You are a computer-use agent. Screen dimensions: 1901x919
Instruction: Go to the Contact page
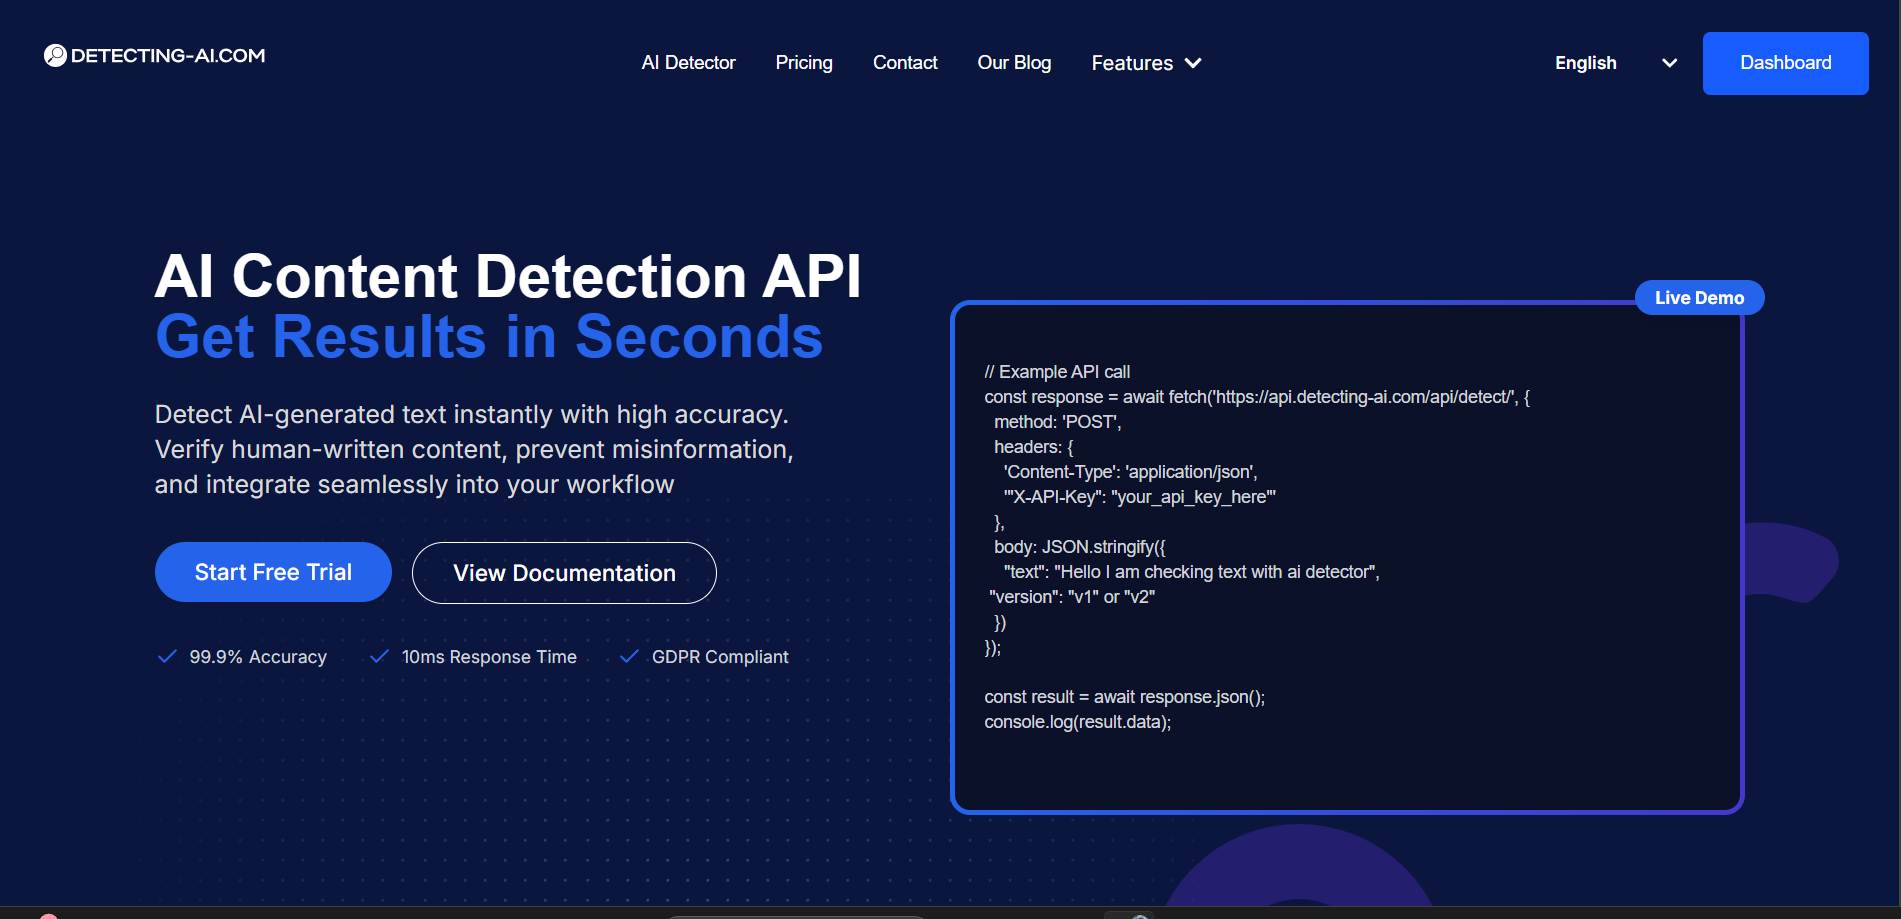905,62
